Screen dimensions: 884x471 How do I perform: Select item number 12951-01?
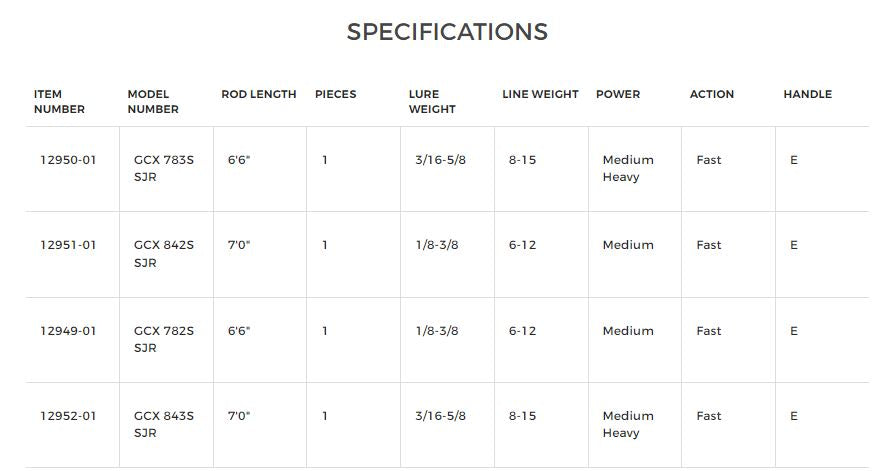[68, 245]
